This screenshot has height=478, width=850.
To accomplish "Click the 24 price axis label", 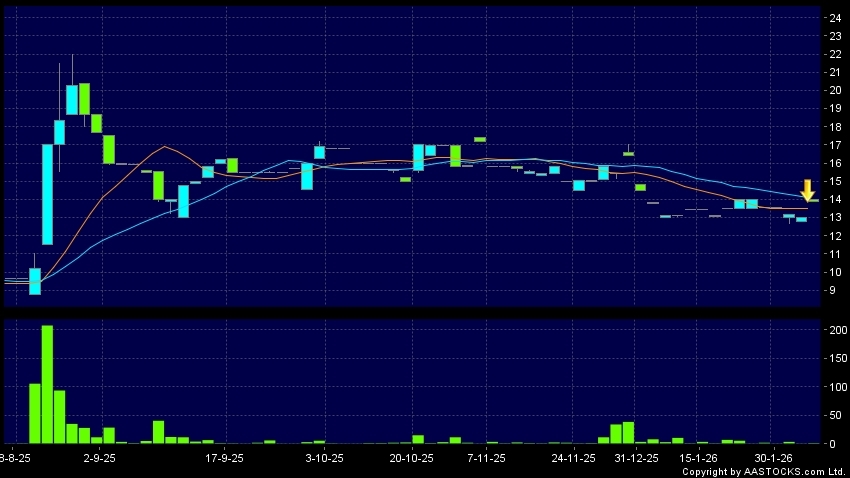I will tap(831, 18).
